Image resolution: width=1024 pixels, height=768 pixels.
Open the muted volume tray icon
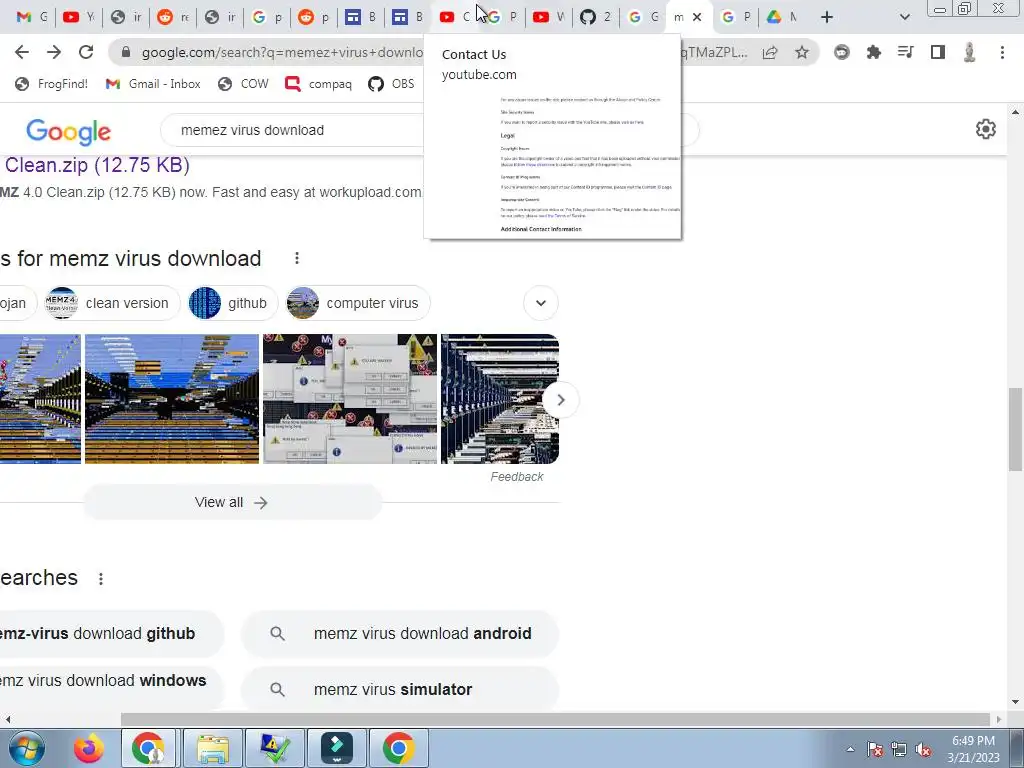pos(923,749)
